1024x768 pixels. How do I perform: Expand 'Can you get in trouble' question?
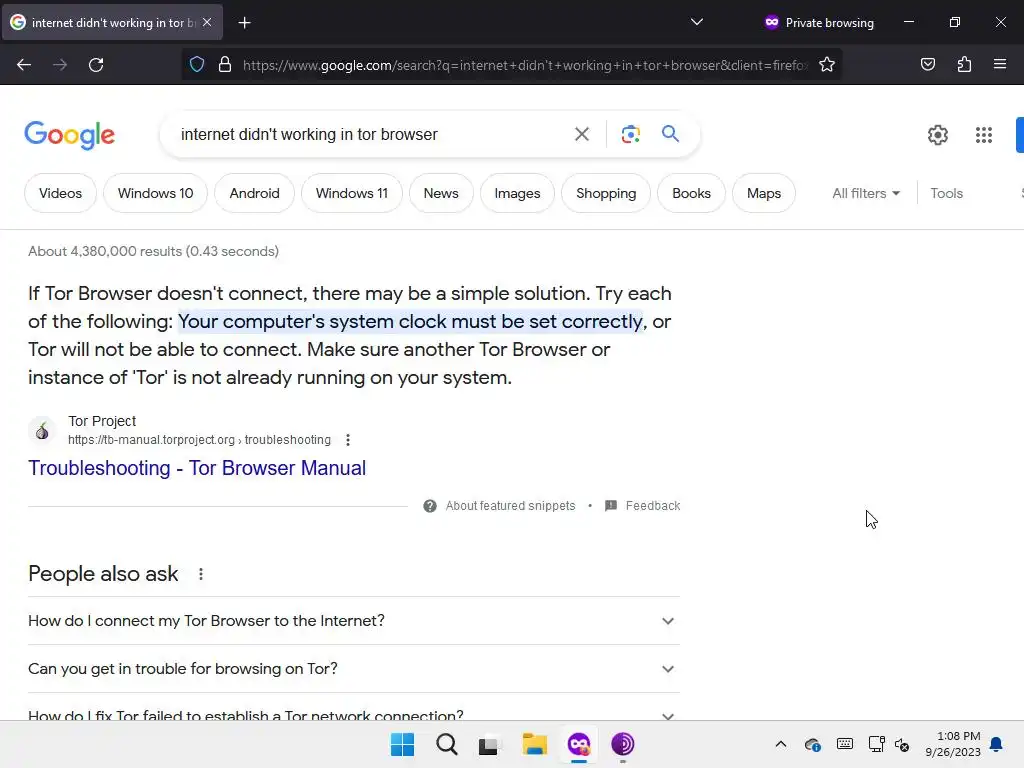tap(353, 669)
